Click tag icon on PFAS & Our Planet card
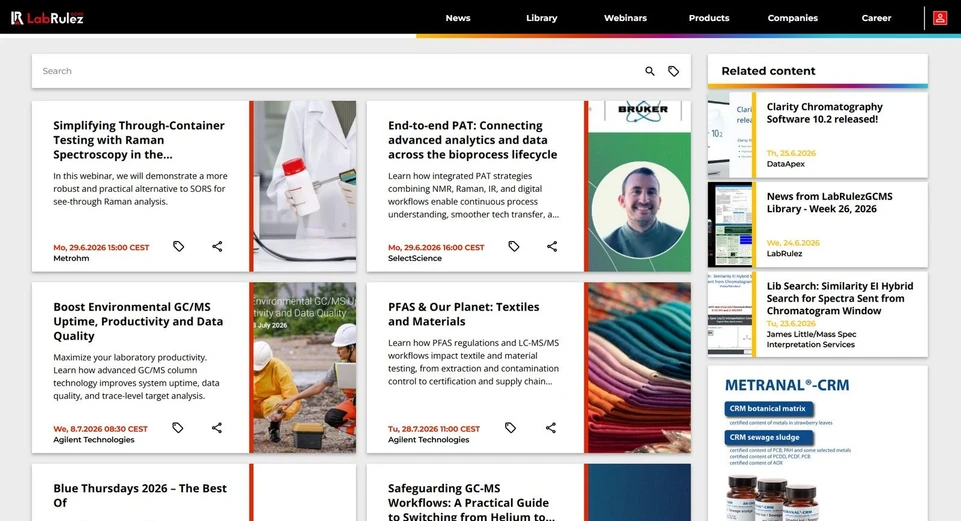 pos(510,428)
